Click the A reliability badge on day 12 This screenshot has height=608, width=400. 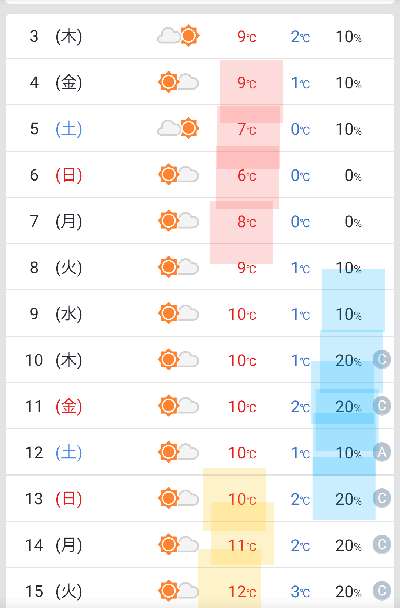[381, 452]
